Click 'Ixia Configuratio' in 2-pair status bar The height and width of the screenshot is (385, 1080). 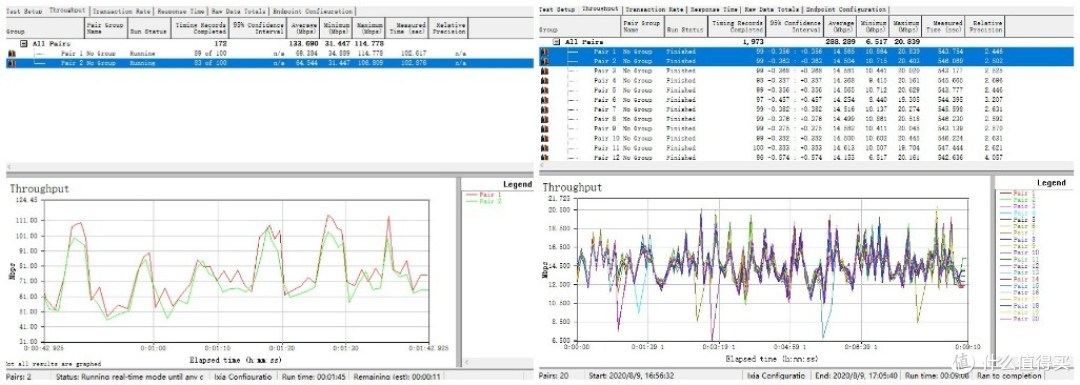tap(244, 377)
